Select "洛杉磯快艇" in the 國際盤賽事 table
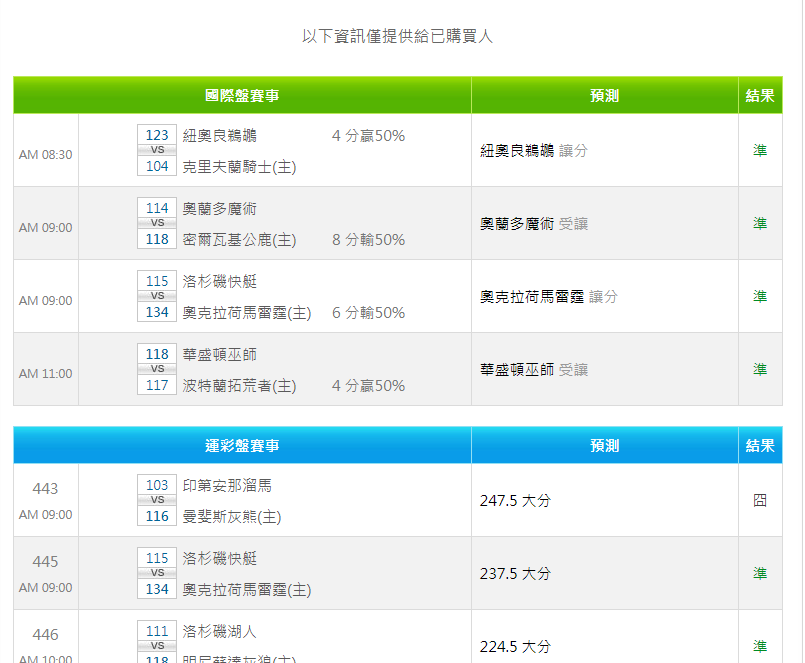The height and width of the screenshot is (663, 805). 220,281
